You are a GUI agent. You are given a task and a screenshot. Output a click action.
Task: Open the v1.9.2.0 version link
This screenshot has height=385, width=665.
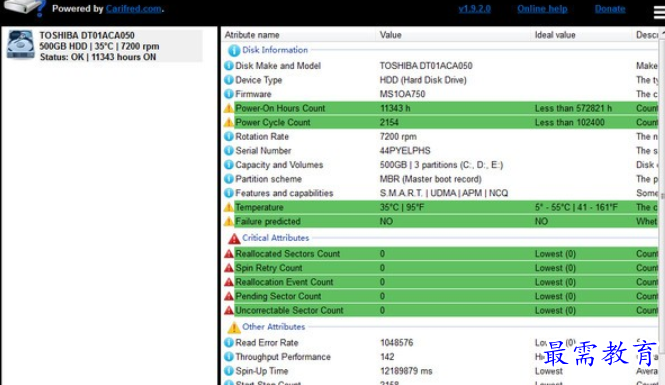point(474,9)
